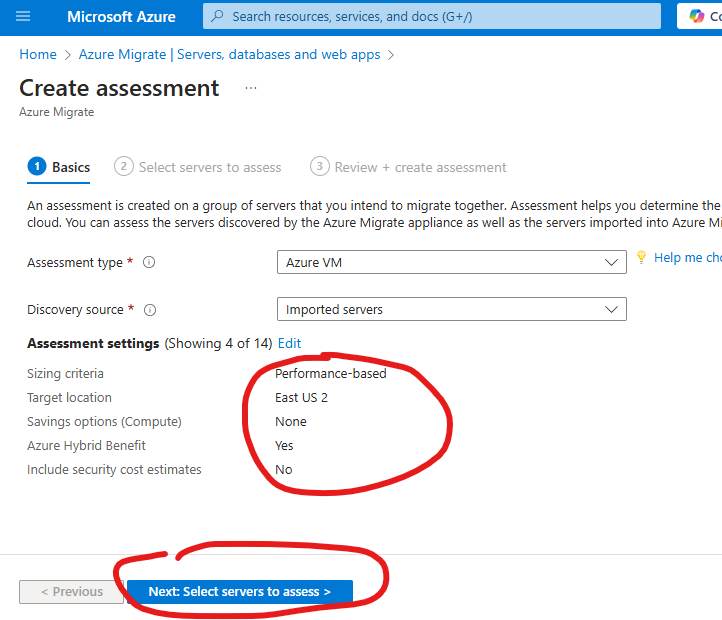The height and width of the screenshot is (620, 722).
Task: Open the Help me choose link
Action: click(687, 258)
